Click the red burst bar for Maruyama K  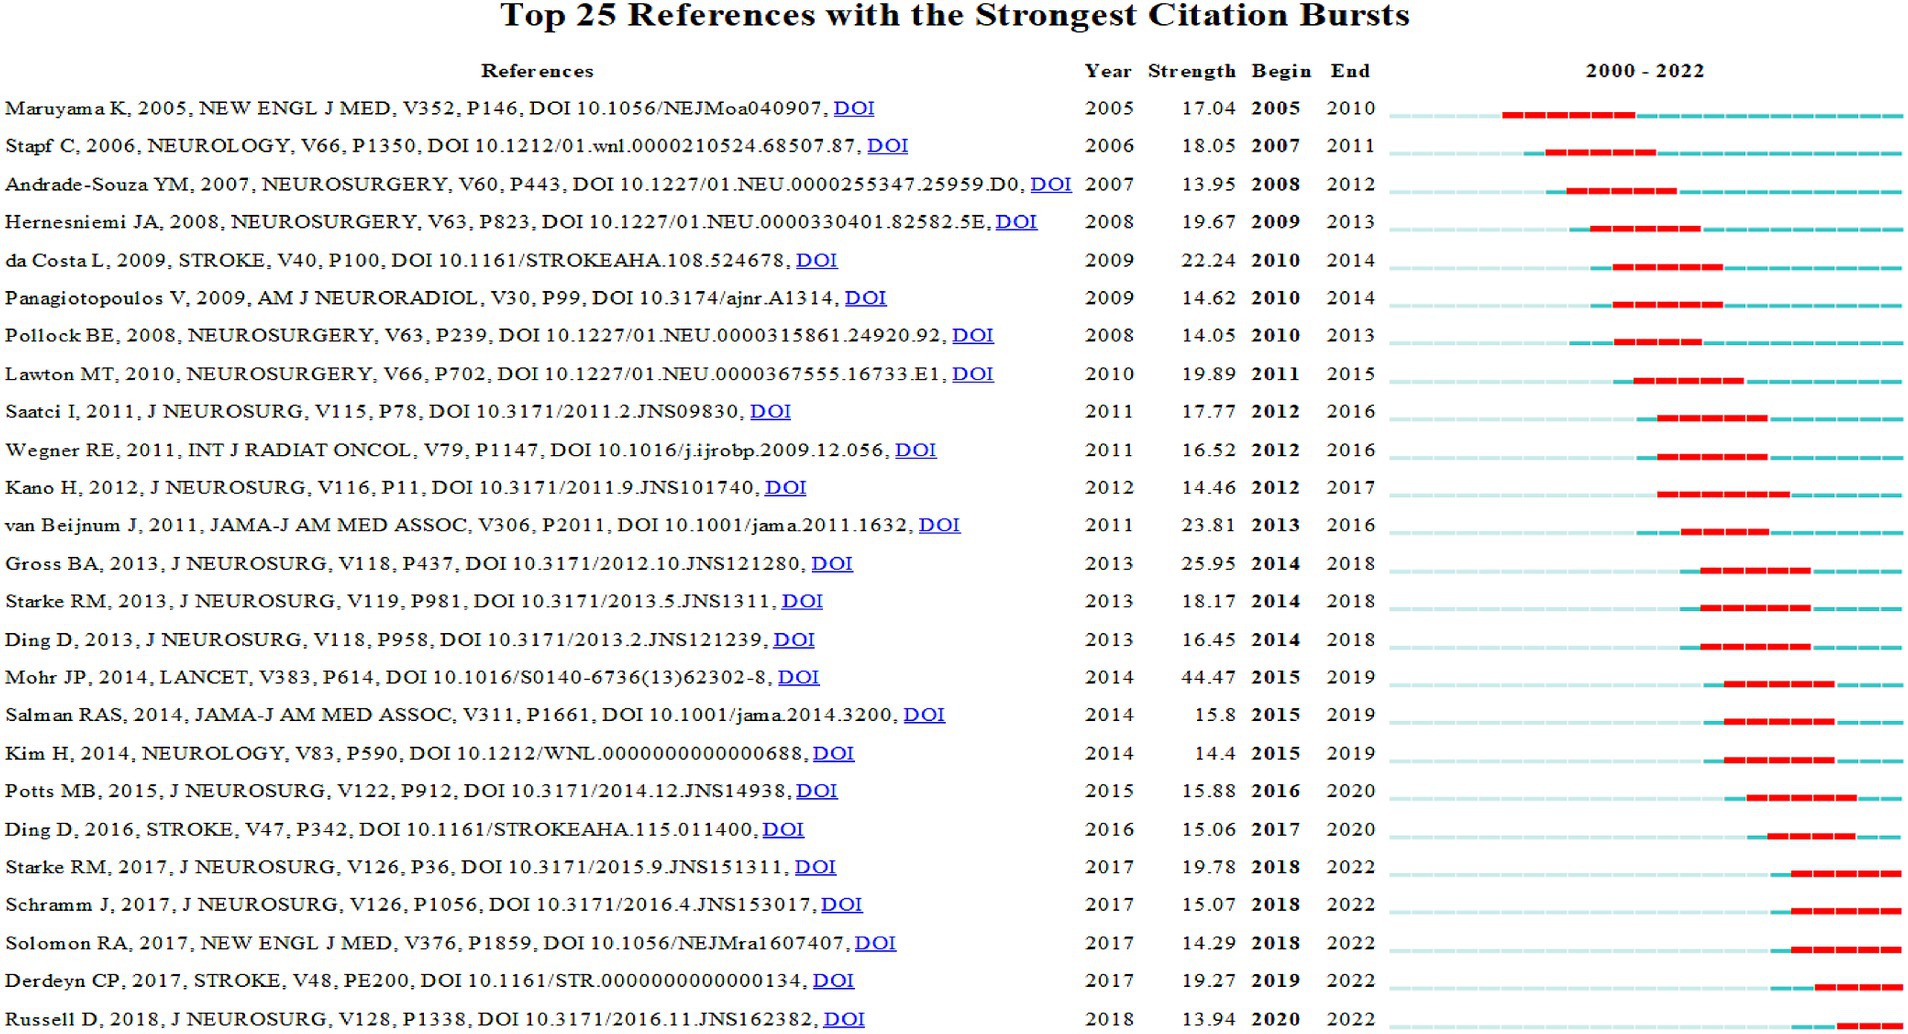tap(1569, 115)
